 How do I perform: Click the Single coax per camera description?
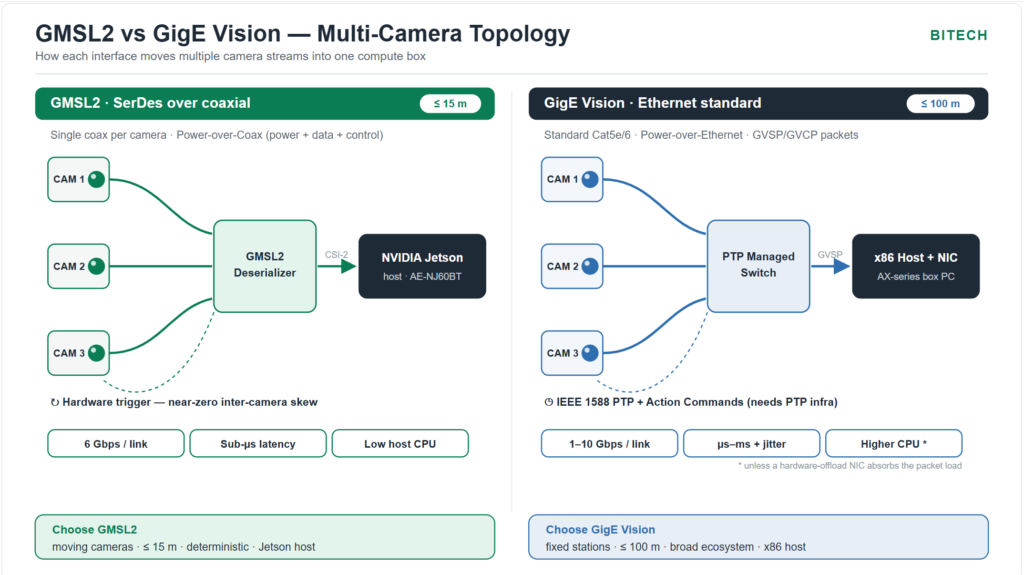pyautogui.click(x=217, y=135)
